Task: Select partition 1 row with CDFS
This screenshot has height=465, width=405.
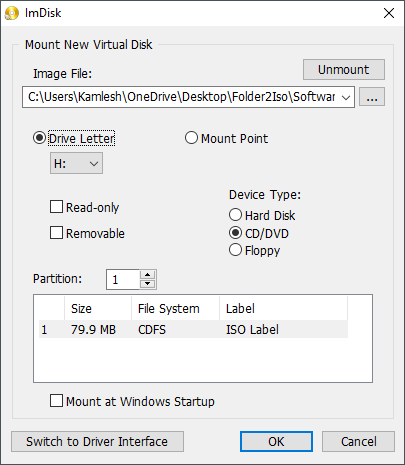Action: [x=193, y=330]
